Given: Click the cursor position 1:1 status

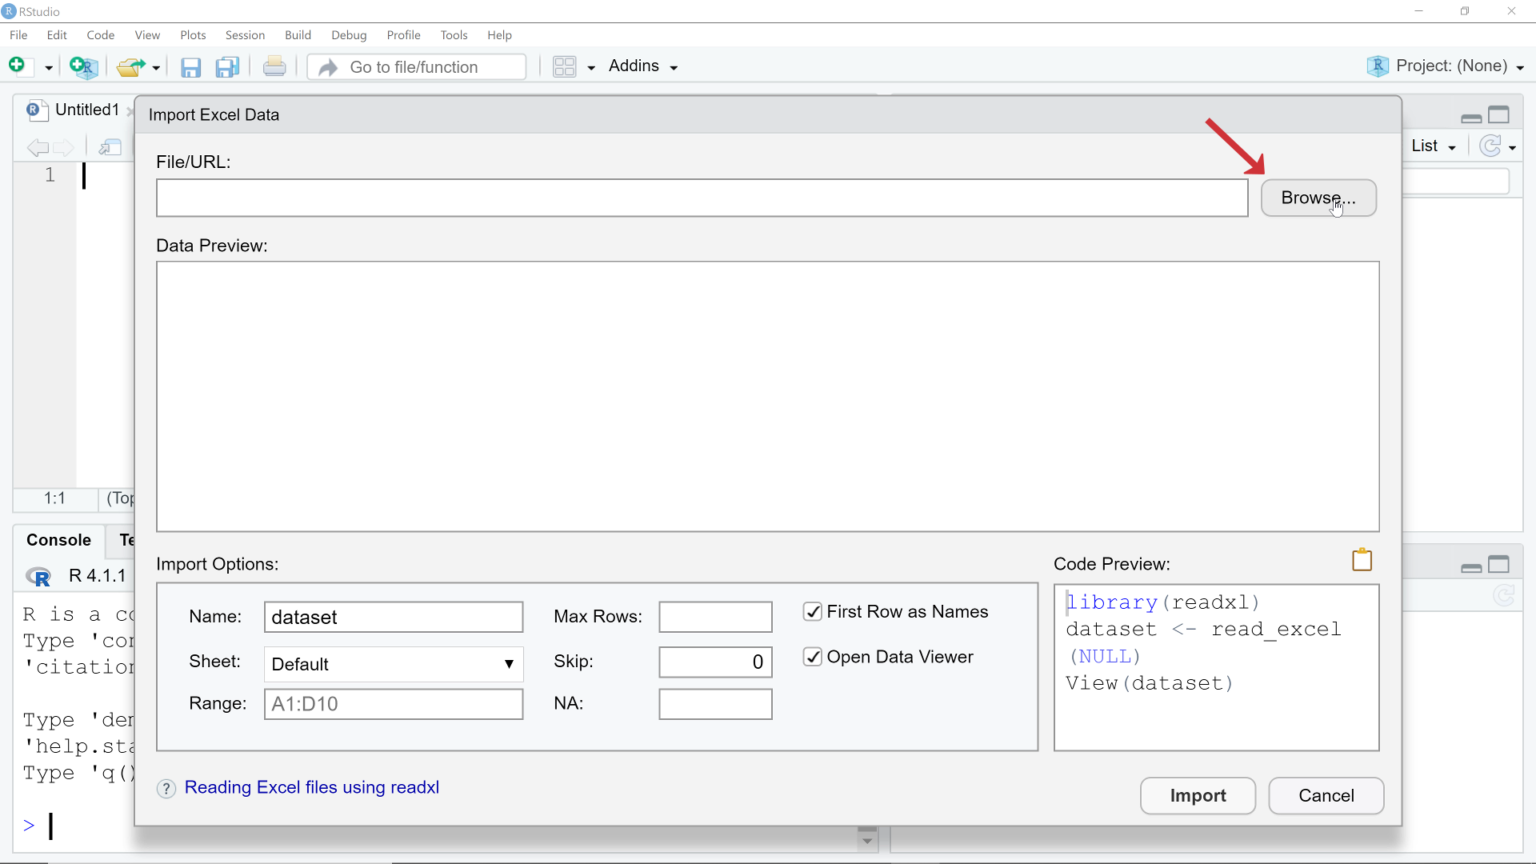Looking at the screenshot, I should pyautogui.click(x=55, y=498).
